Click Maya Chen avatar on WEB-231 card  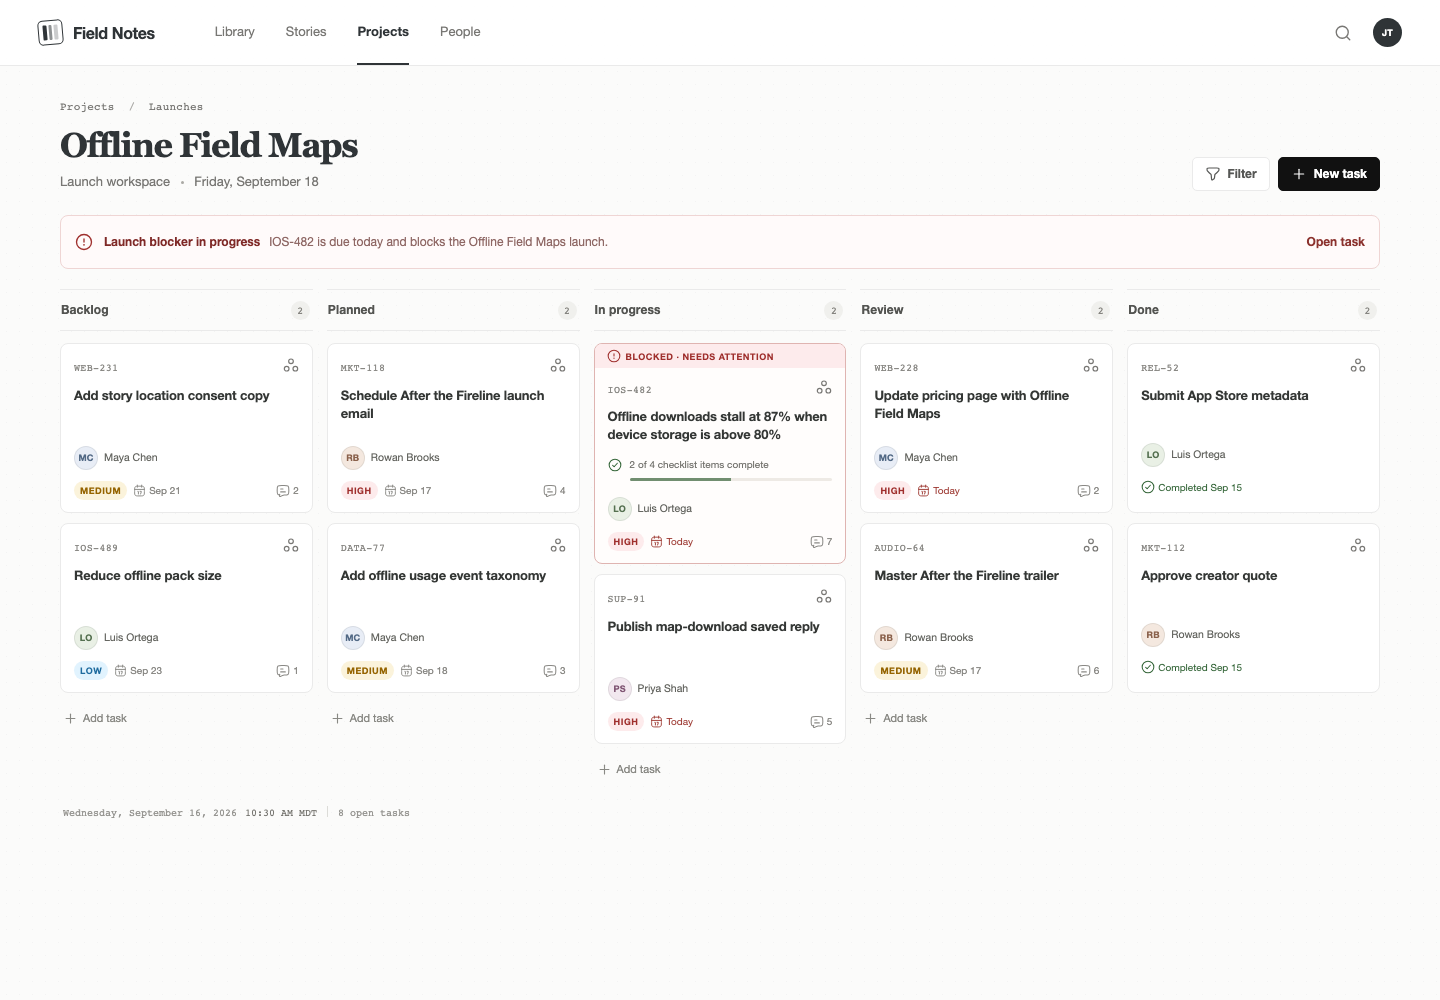86,458
